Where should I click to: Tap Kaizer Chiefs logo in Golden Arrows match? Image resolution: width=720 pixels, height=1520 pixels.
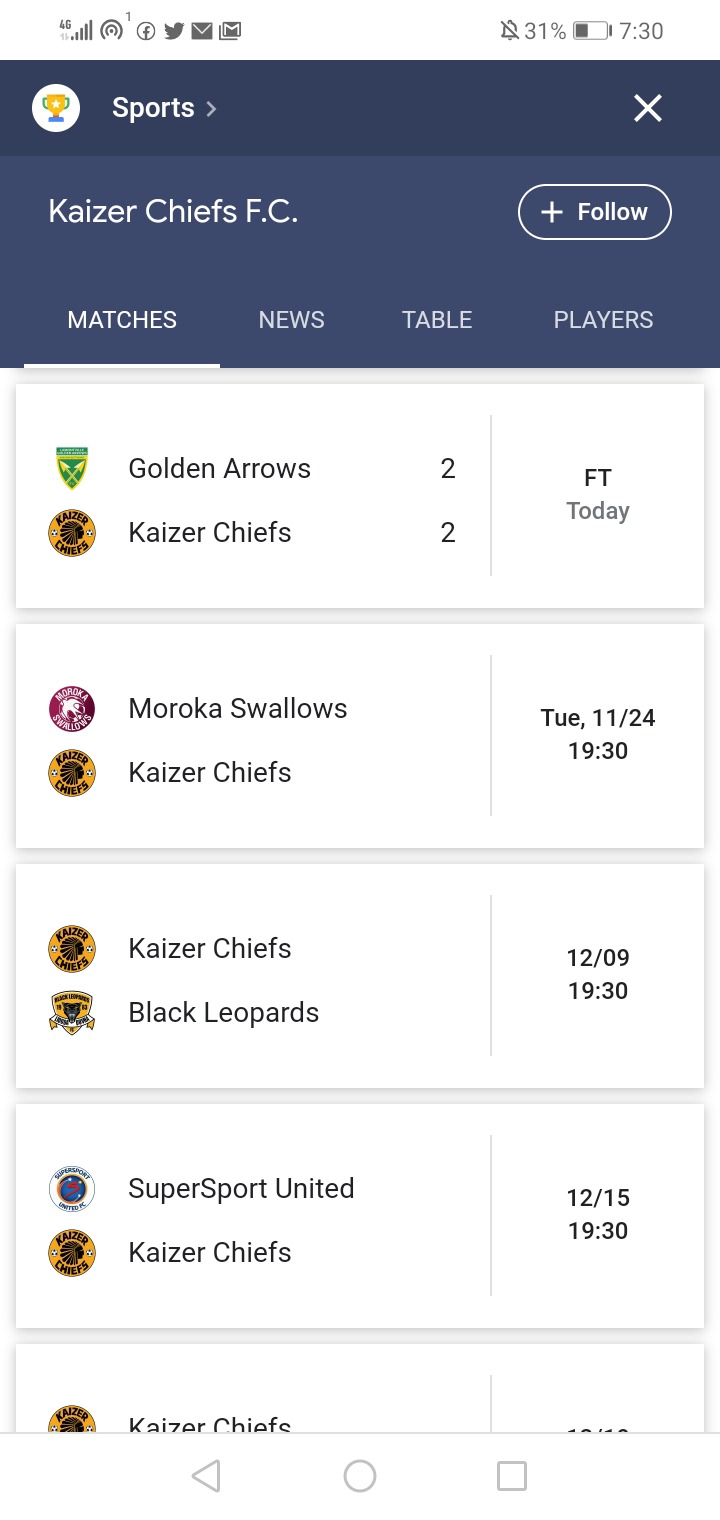click(72, 533)
